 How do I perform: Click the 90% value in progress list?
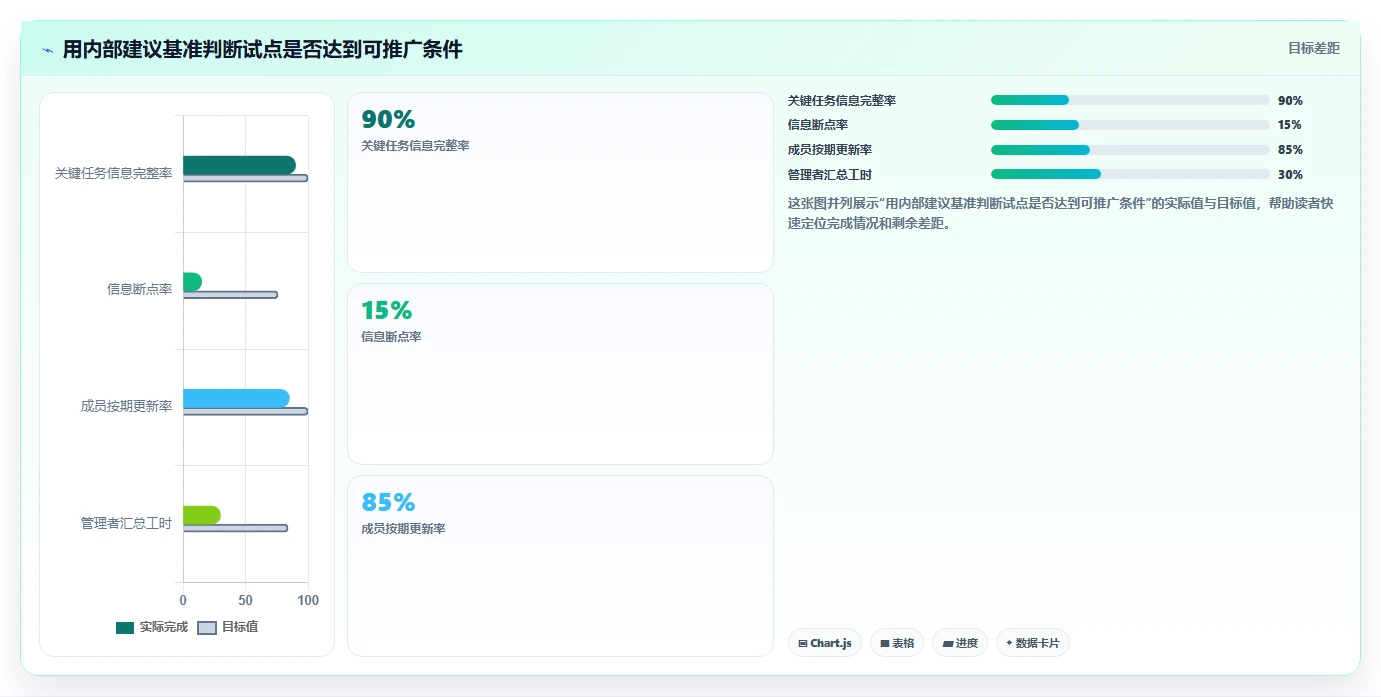(1290, 101)
